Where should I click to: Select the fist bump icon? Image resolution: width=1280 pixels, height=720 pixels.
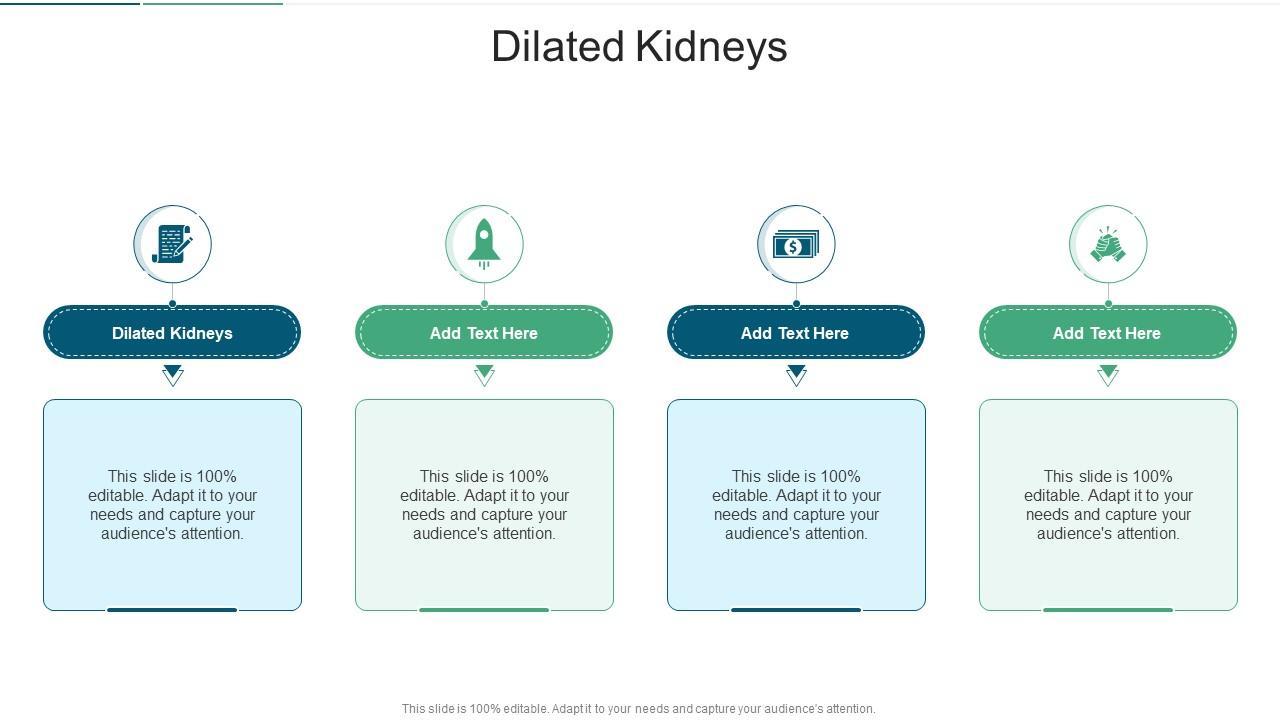point(1108,244)
